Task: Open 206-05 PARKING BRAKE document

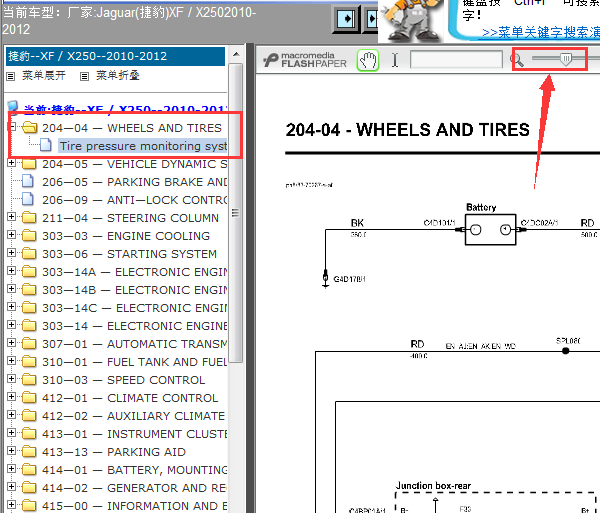Action: tap(134, 182)
